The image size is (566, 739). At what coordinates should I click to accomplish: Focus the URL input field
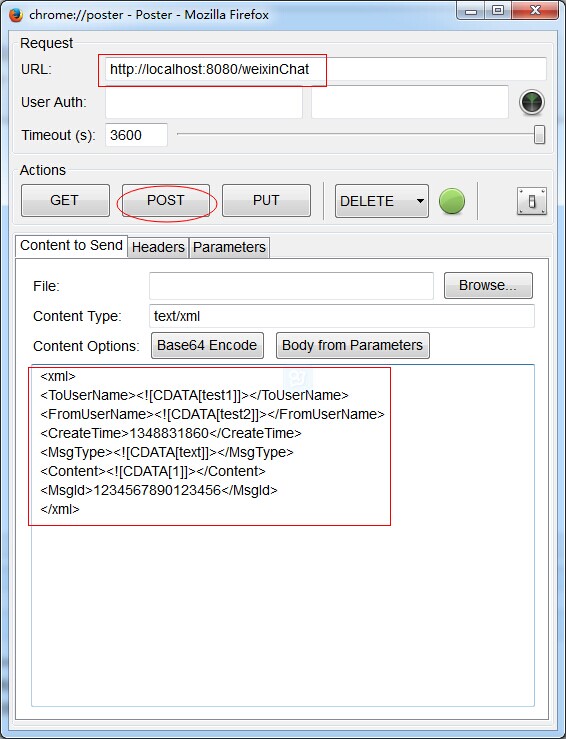(326, 69)
